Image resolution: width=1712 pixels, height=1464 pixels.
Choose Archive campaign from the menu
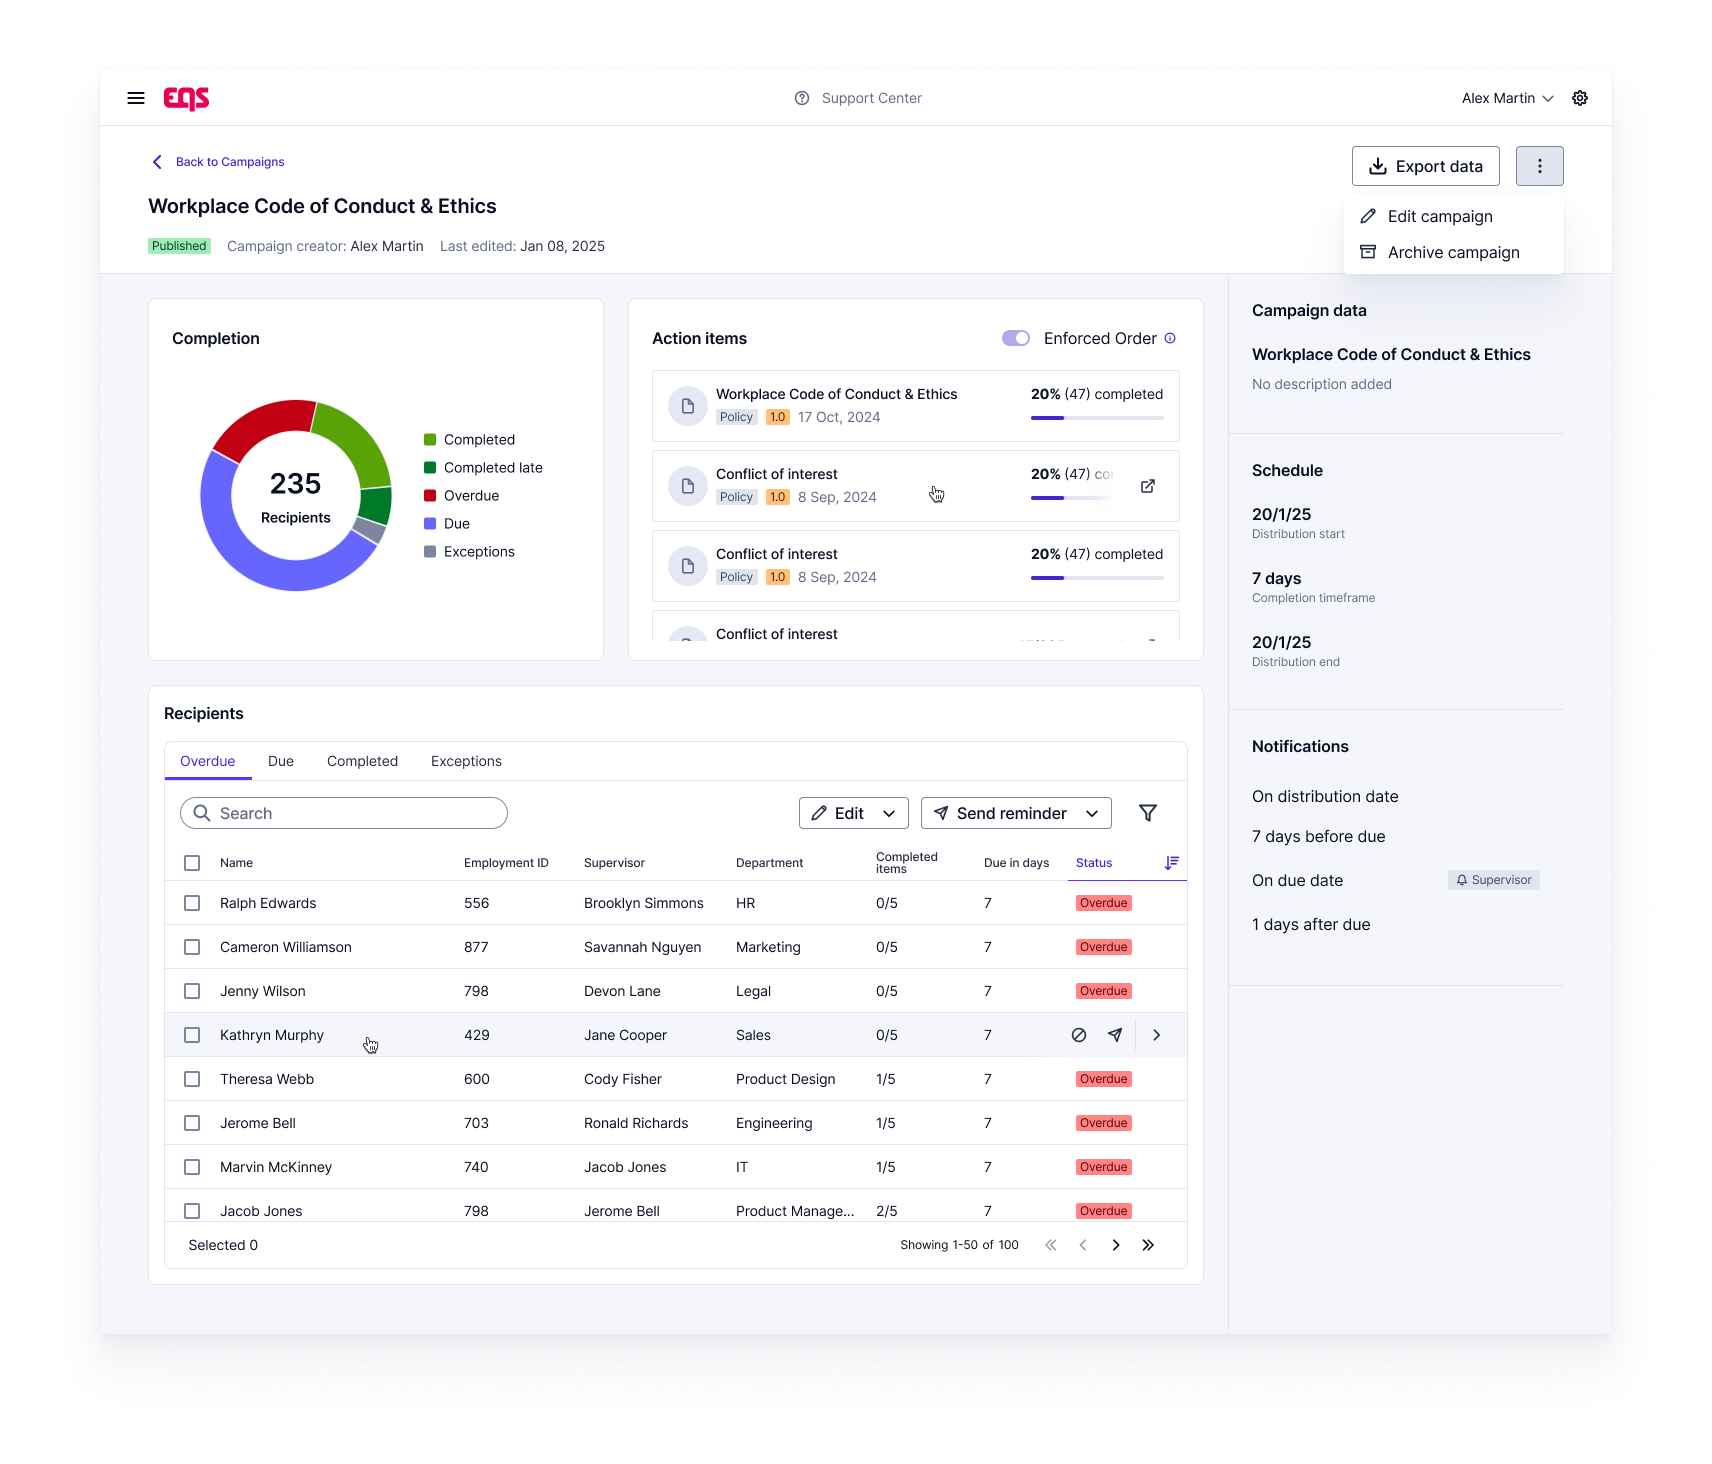point(1453,252)
